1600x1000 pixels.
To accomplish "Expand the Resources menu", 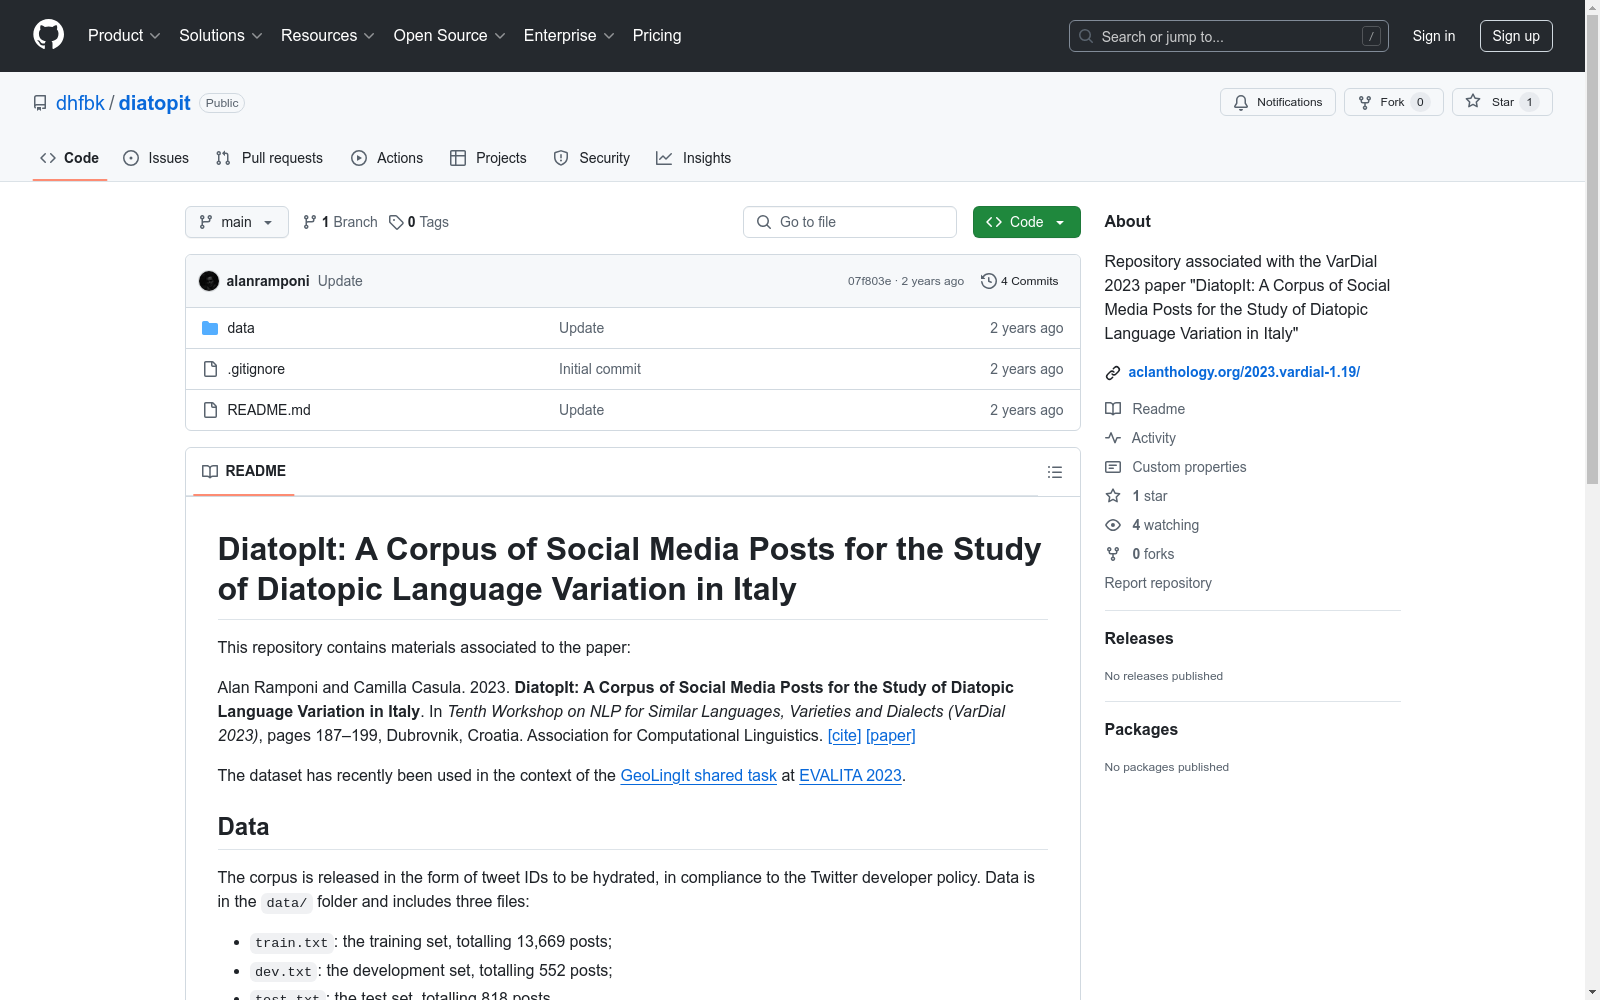I will 328,35.
